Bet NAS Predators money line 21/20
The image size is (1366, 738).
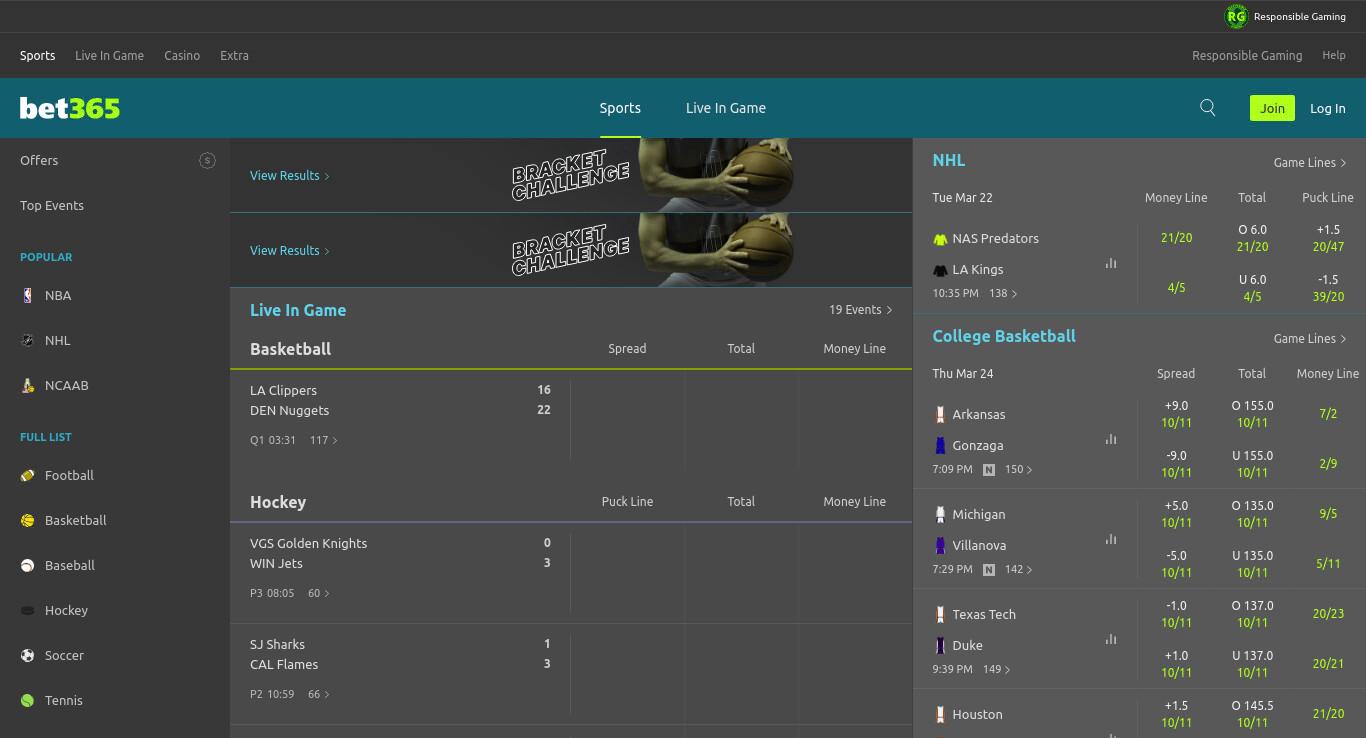click(x=1176, y=238)
